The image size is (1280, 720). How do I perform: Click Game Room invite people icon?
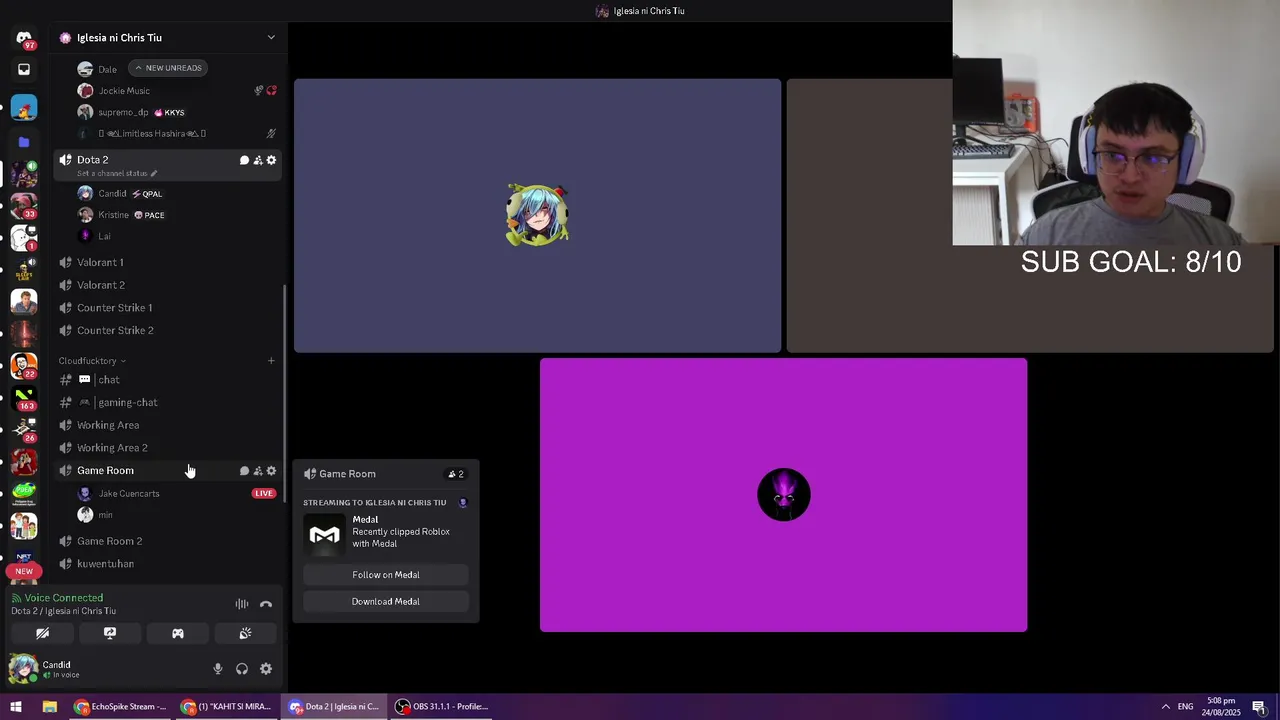coord(258,470)
